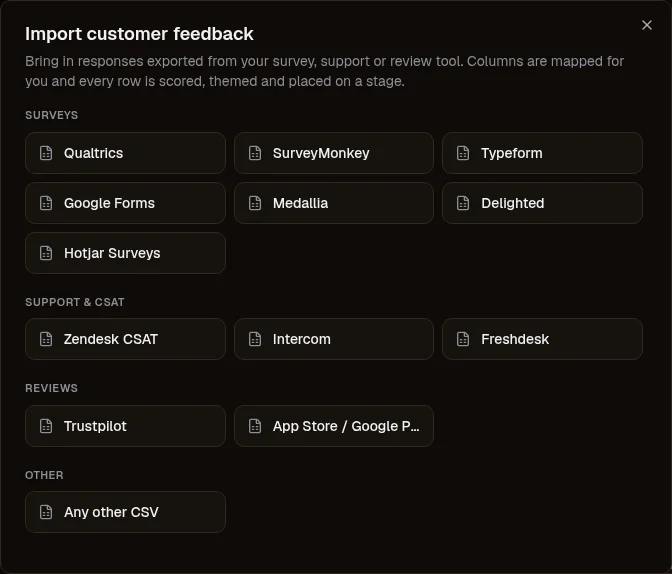This screenshot has height=574, width=672.
Task: Choose Intercom under Support & CSAT
Action: click(334, 339)
